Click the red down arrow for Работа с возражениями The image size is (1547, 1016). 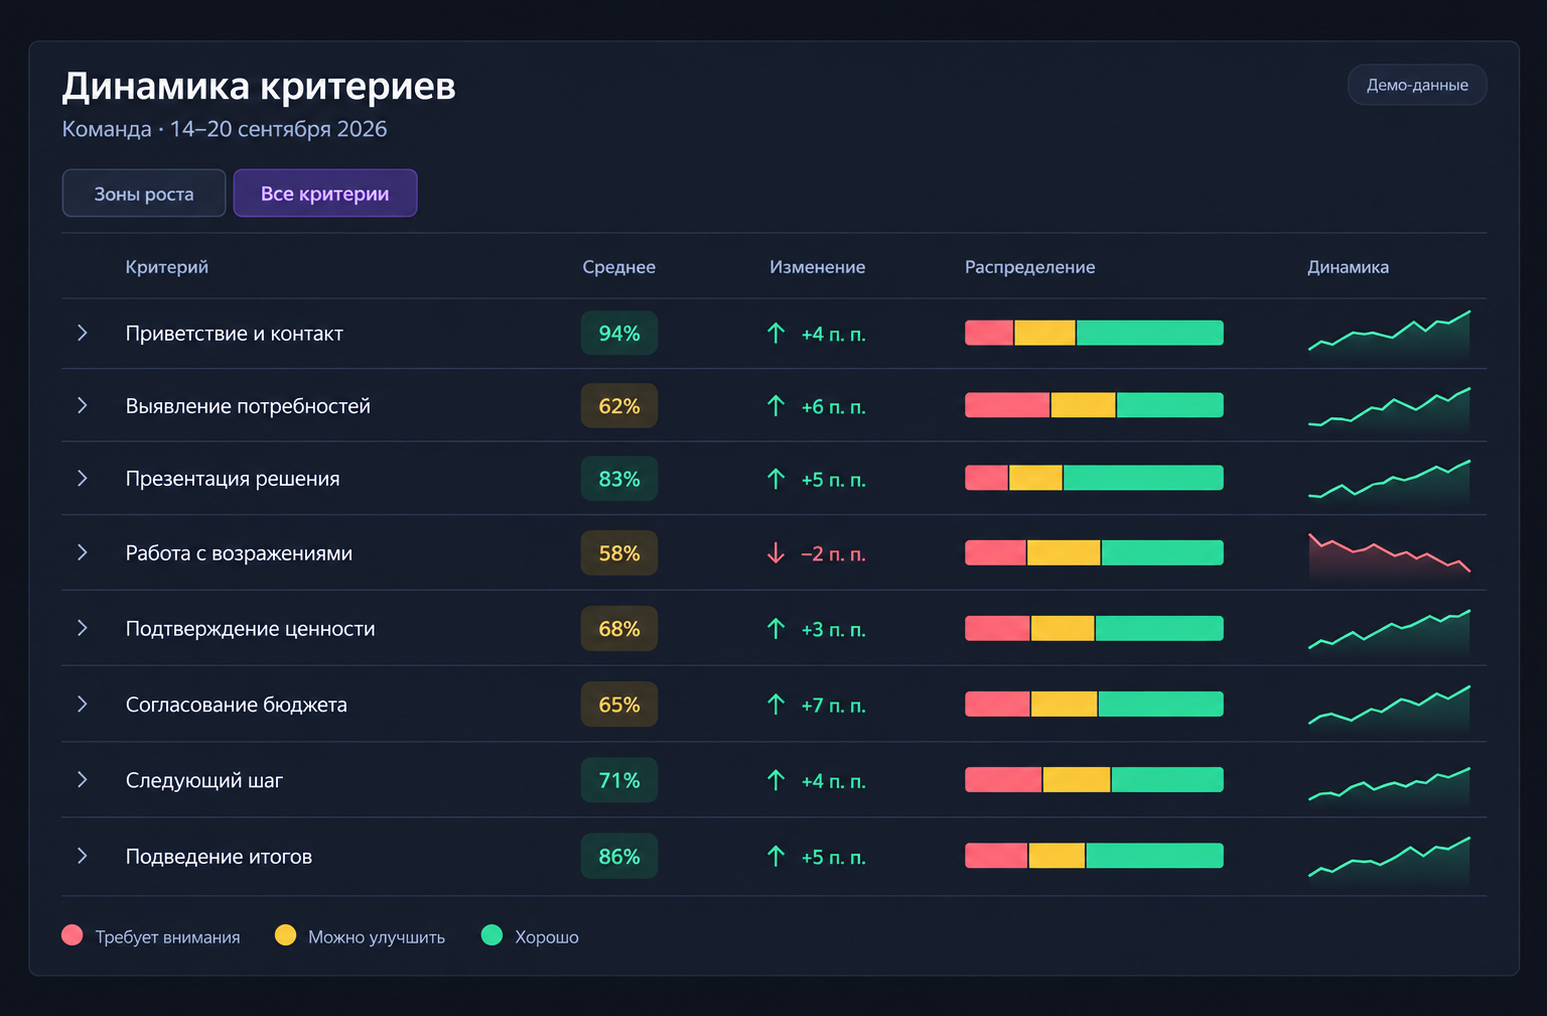(776, 553)
